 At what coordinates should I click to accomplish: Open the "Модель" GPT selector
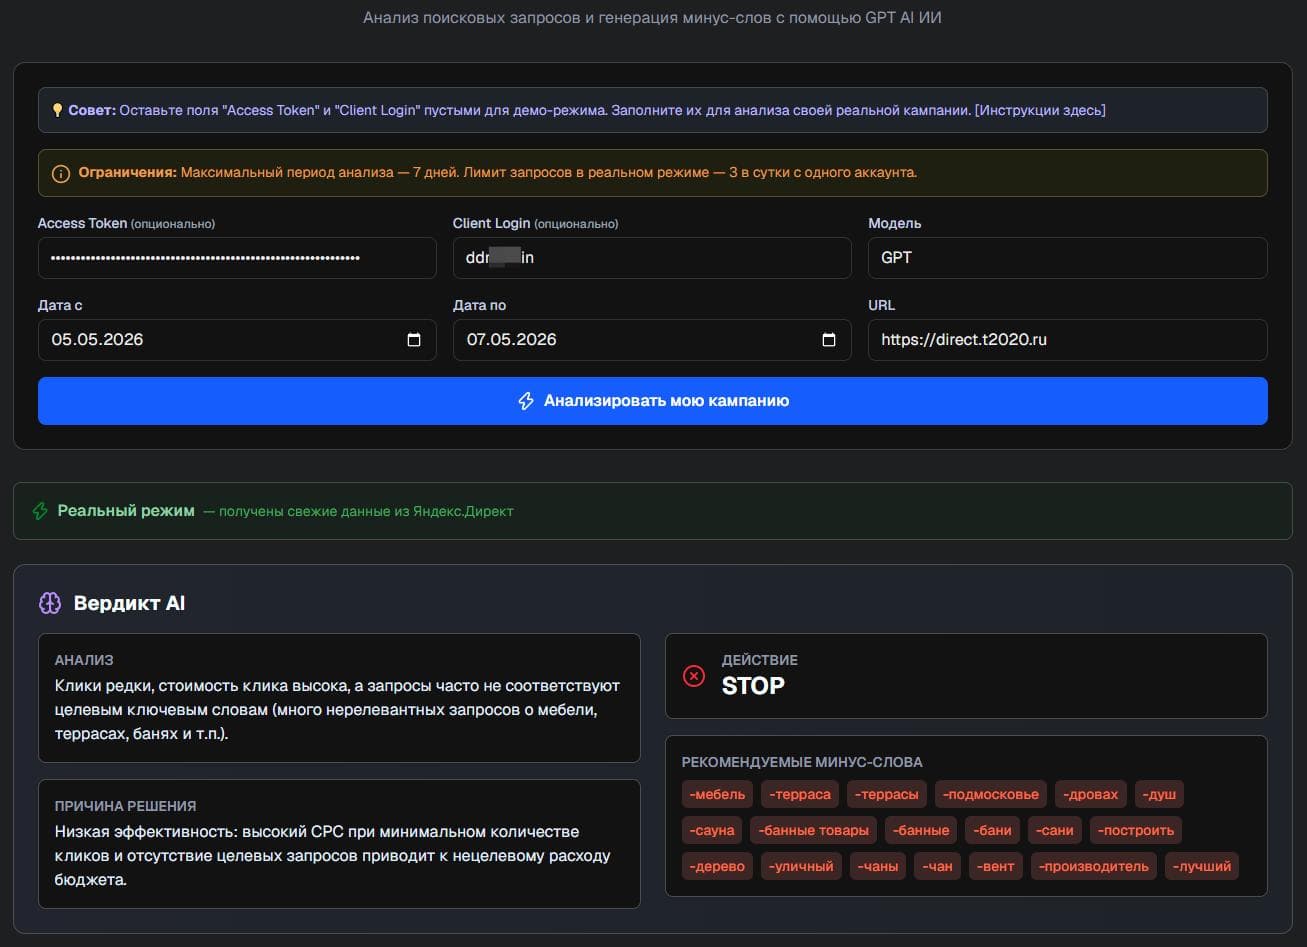point(1067,258)
